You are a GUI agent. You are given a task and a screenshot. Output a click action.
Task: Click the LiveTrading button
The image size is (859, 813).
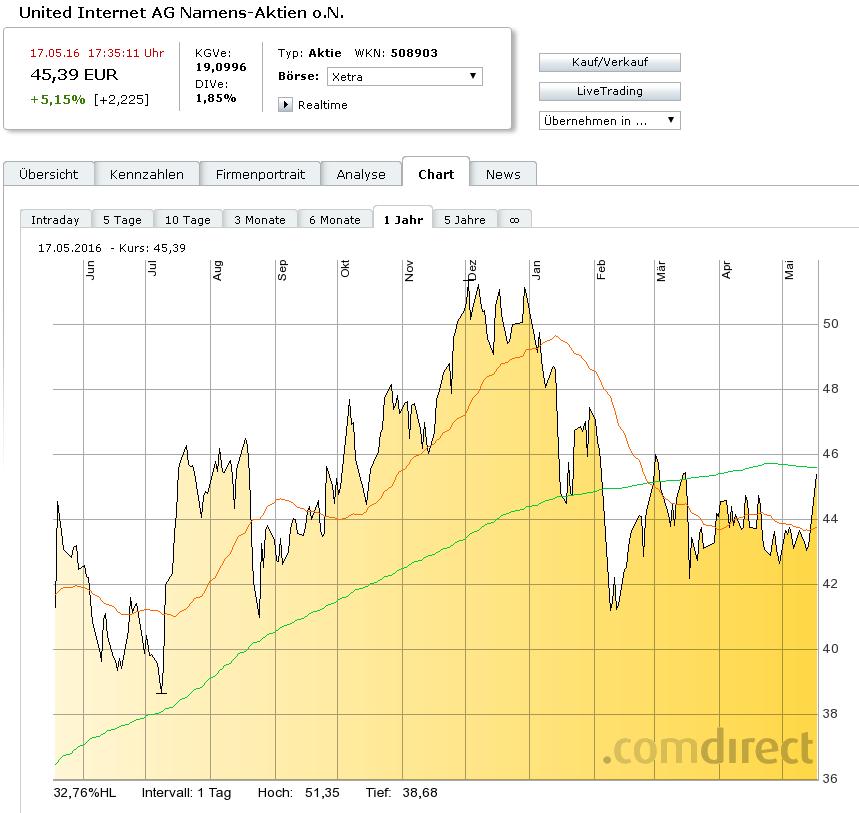(x=610, y=91)
